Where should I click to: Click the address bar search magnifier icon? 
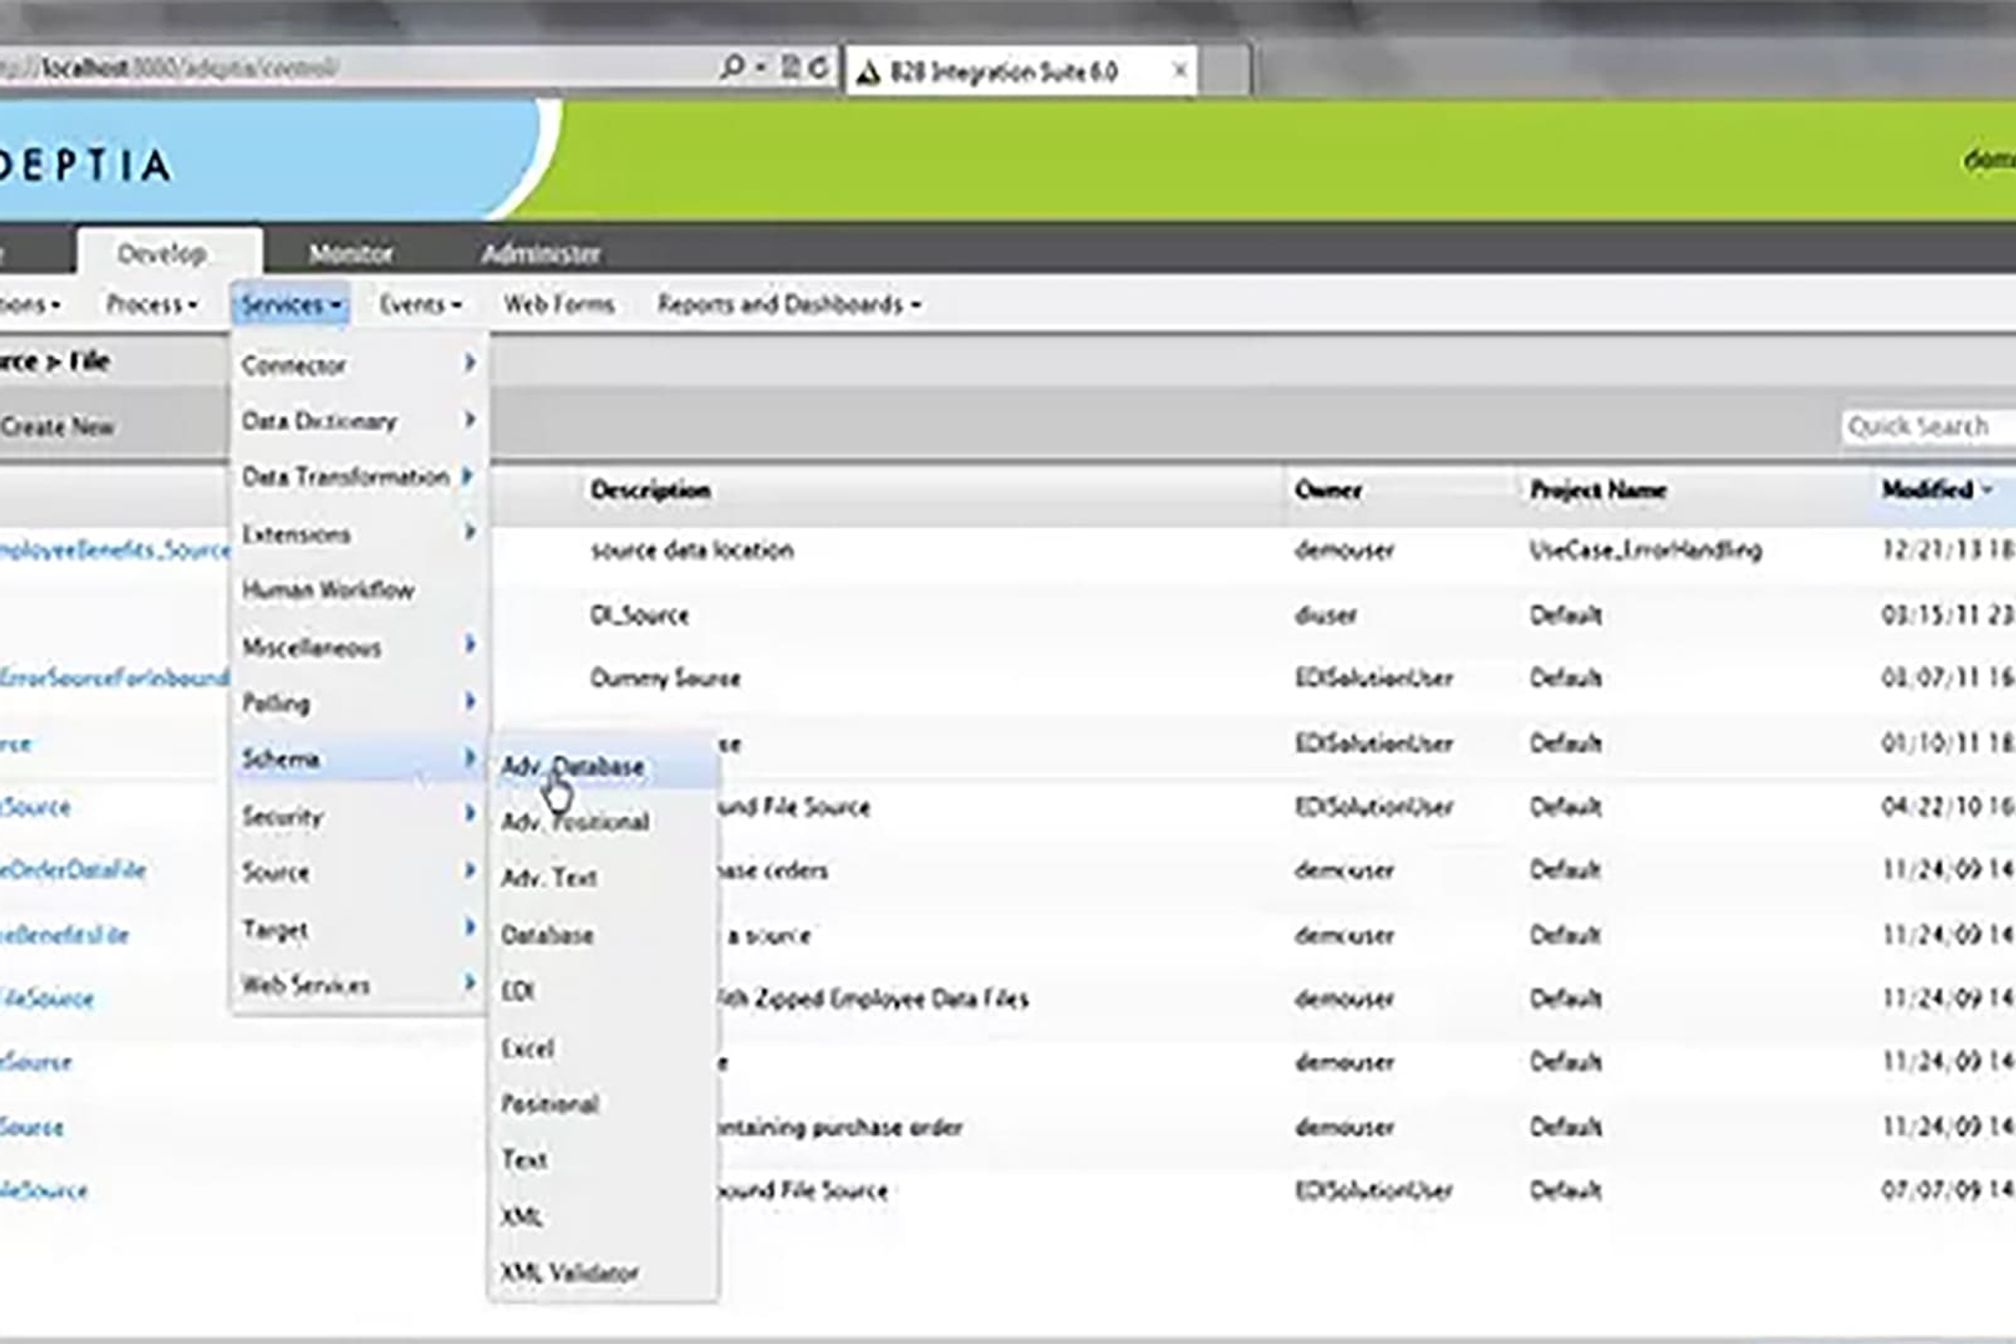[731, 67]
